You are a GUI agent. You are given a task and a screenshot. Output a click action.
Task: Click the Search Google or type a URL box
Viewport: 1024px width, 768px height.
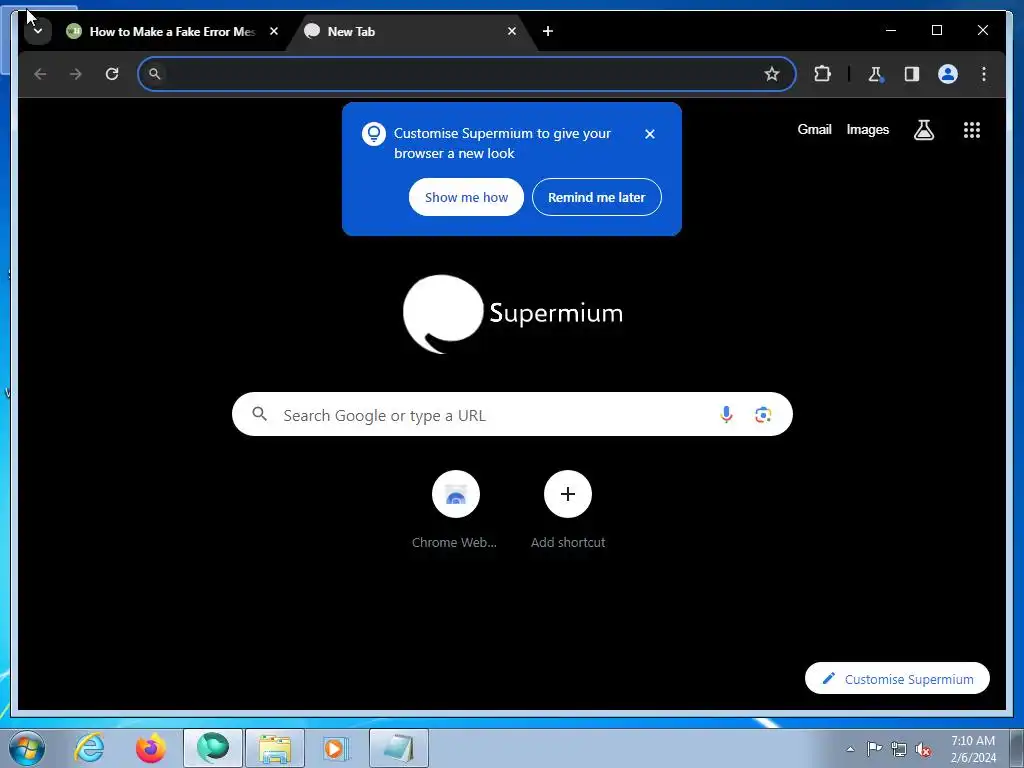coord(512,415)
